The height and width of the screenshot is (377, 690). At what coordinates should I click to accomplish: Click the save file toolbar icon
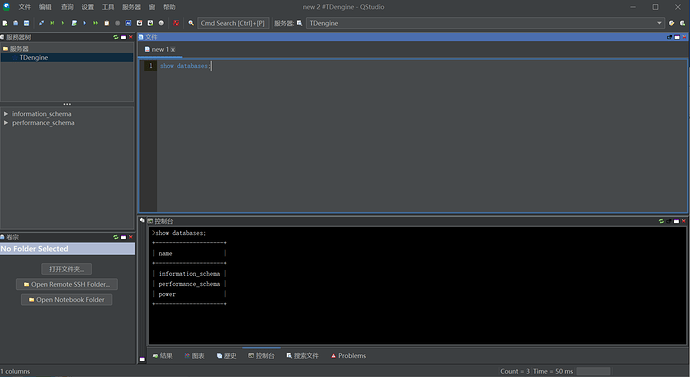(x=26, y=23)
